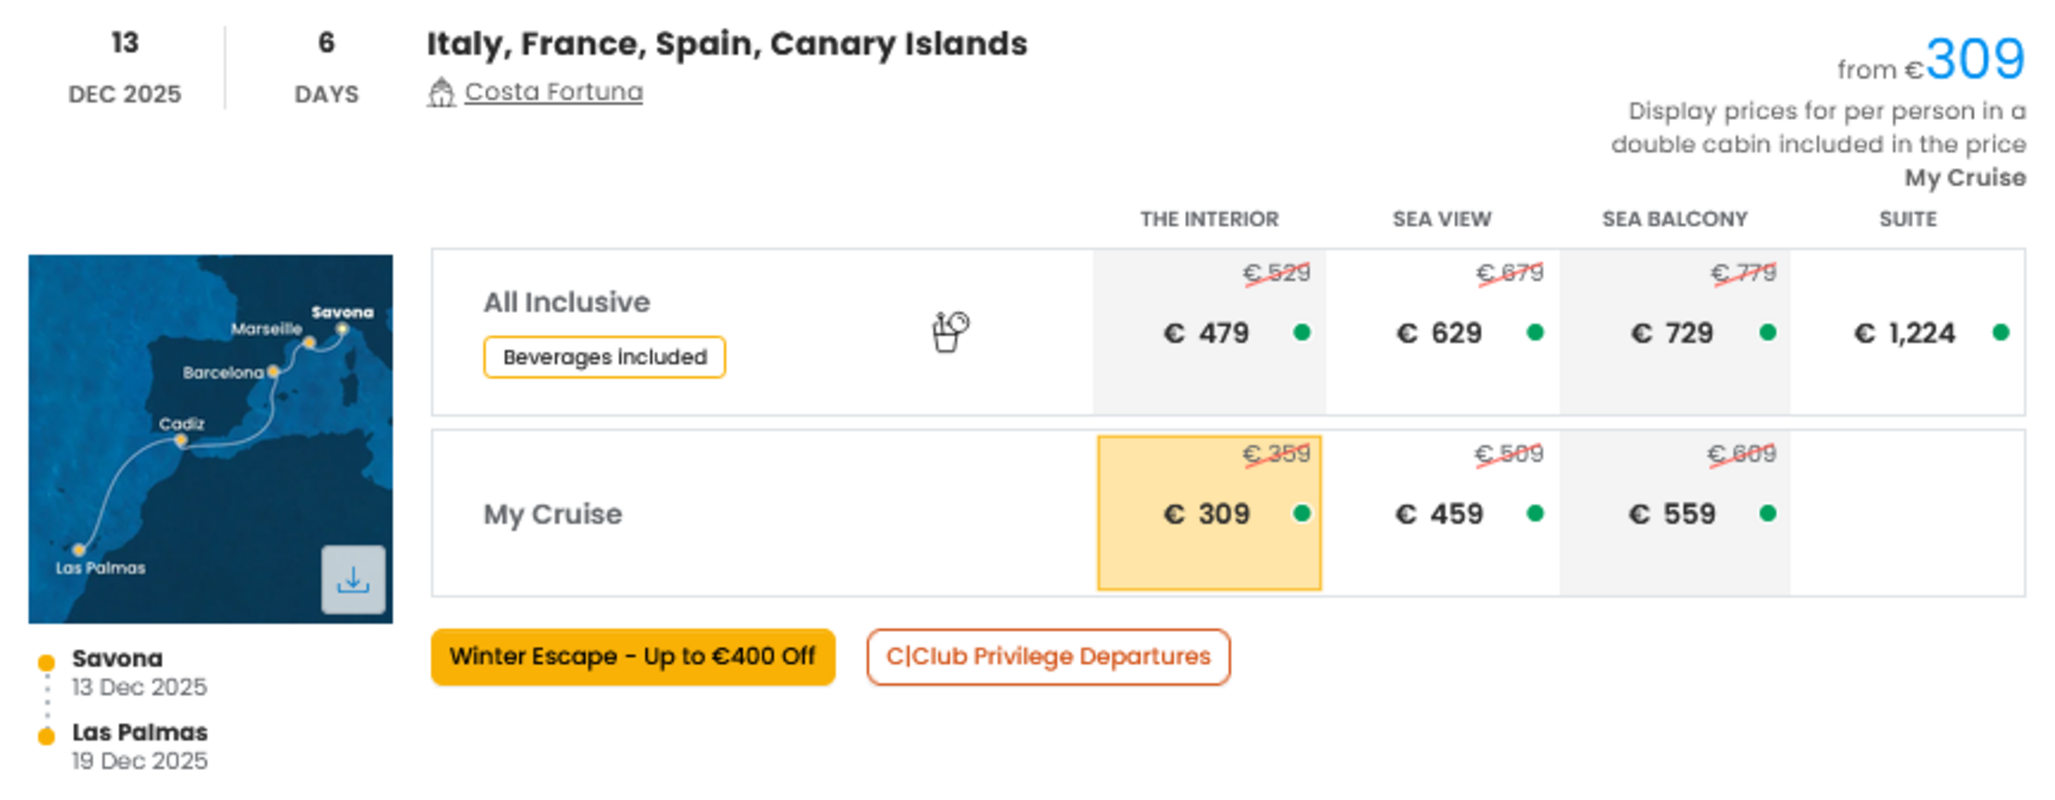Viewport: 2055px width, 800px height.
Task: Select the My Cruise fare row label
Action: (x=553, y=514)
